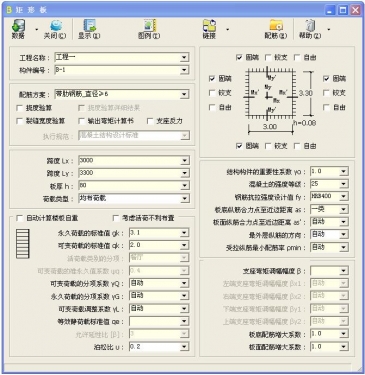Image resolution: width=365 pixels, height=375 pixels.
Task: Click the stacked slab layers icon
Action: [23, 244]
